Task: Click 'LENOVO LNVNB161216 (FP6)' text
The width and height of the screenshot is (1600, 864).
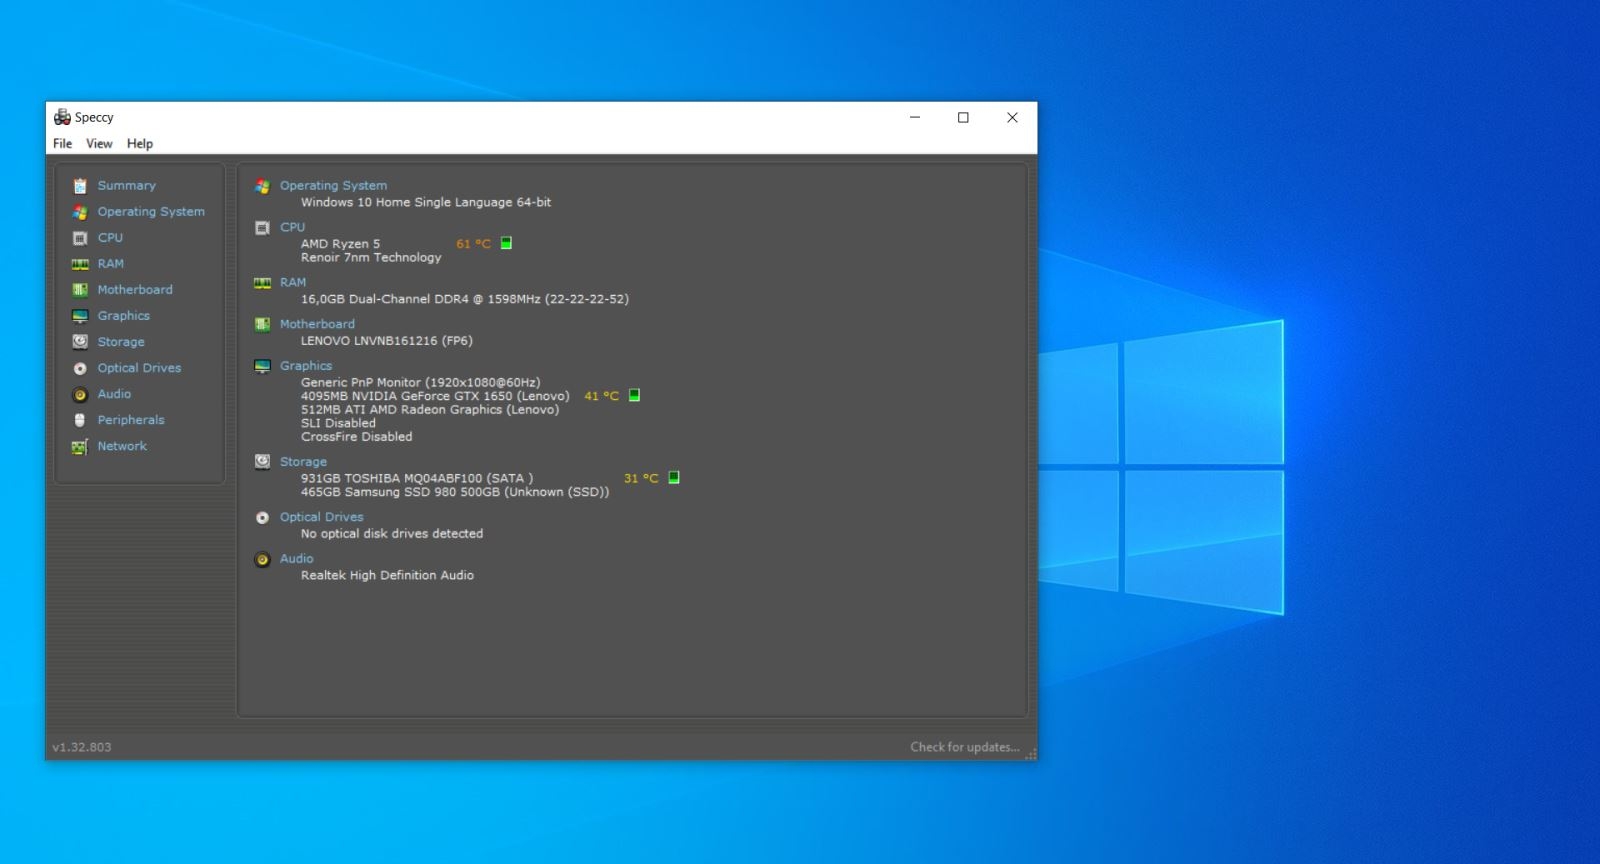Action: (387, 341)
